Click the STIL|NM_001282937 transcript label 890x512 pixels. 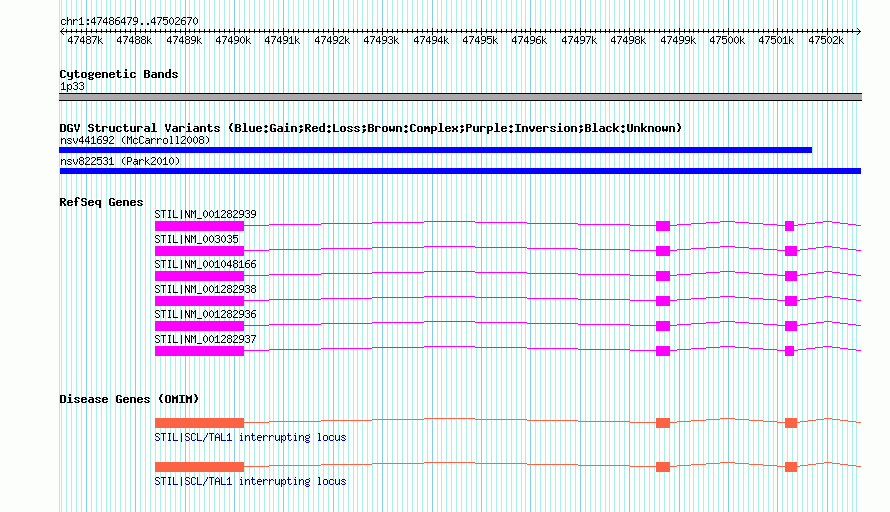pos(205,339)
